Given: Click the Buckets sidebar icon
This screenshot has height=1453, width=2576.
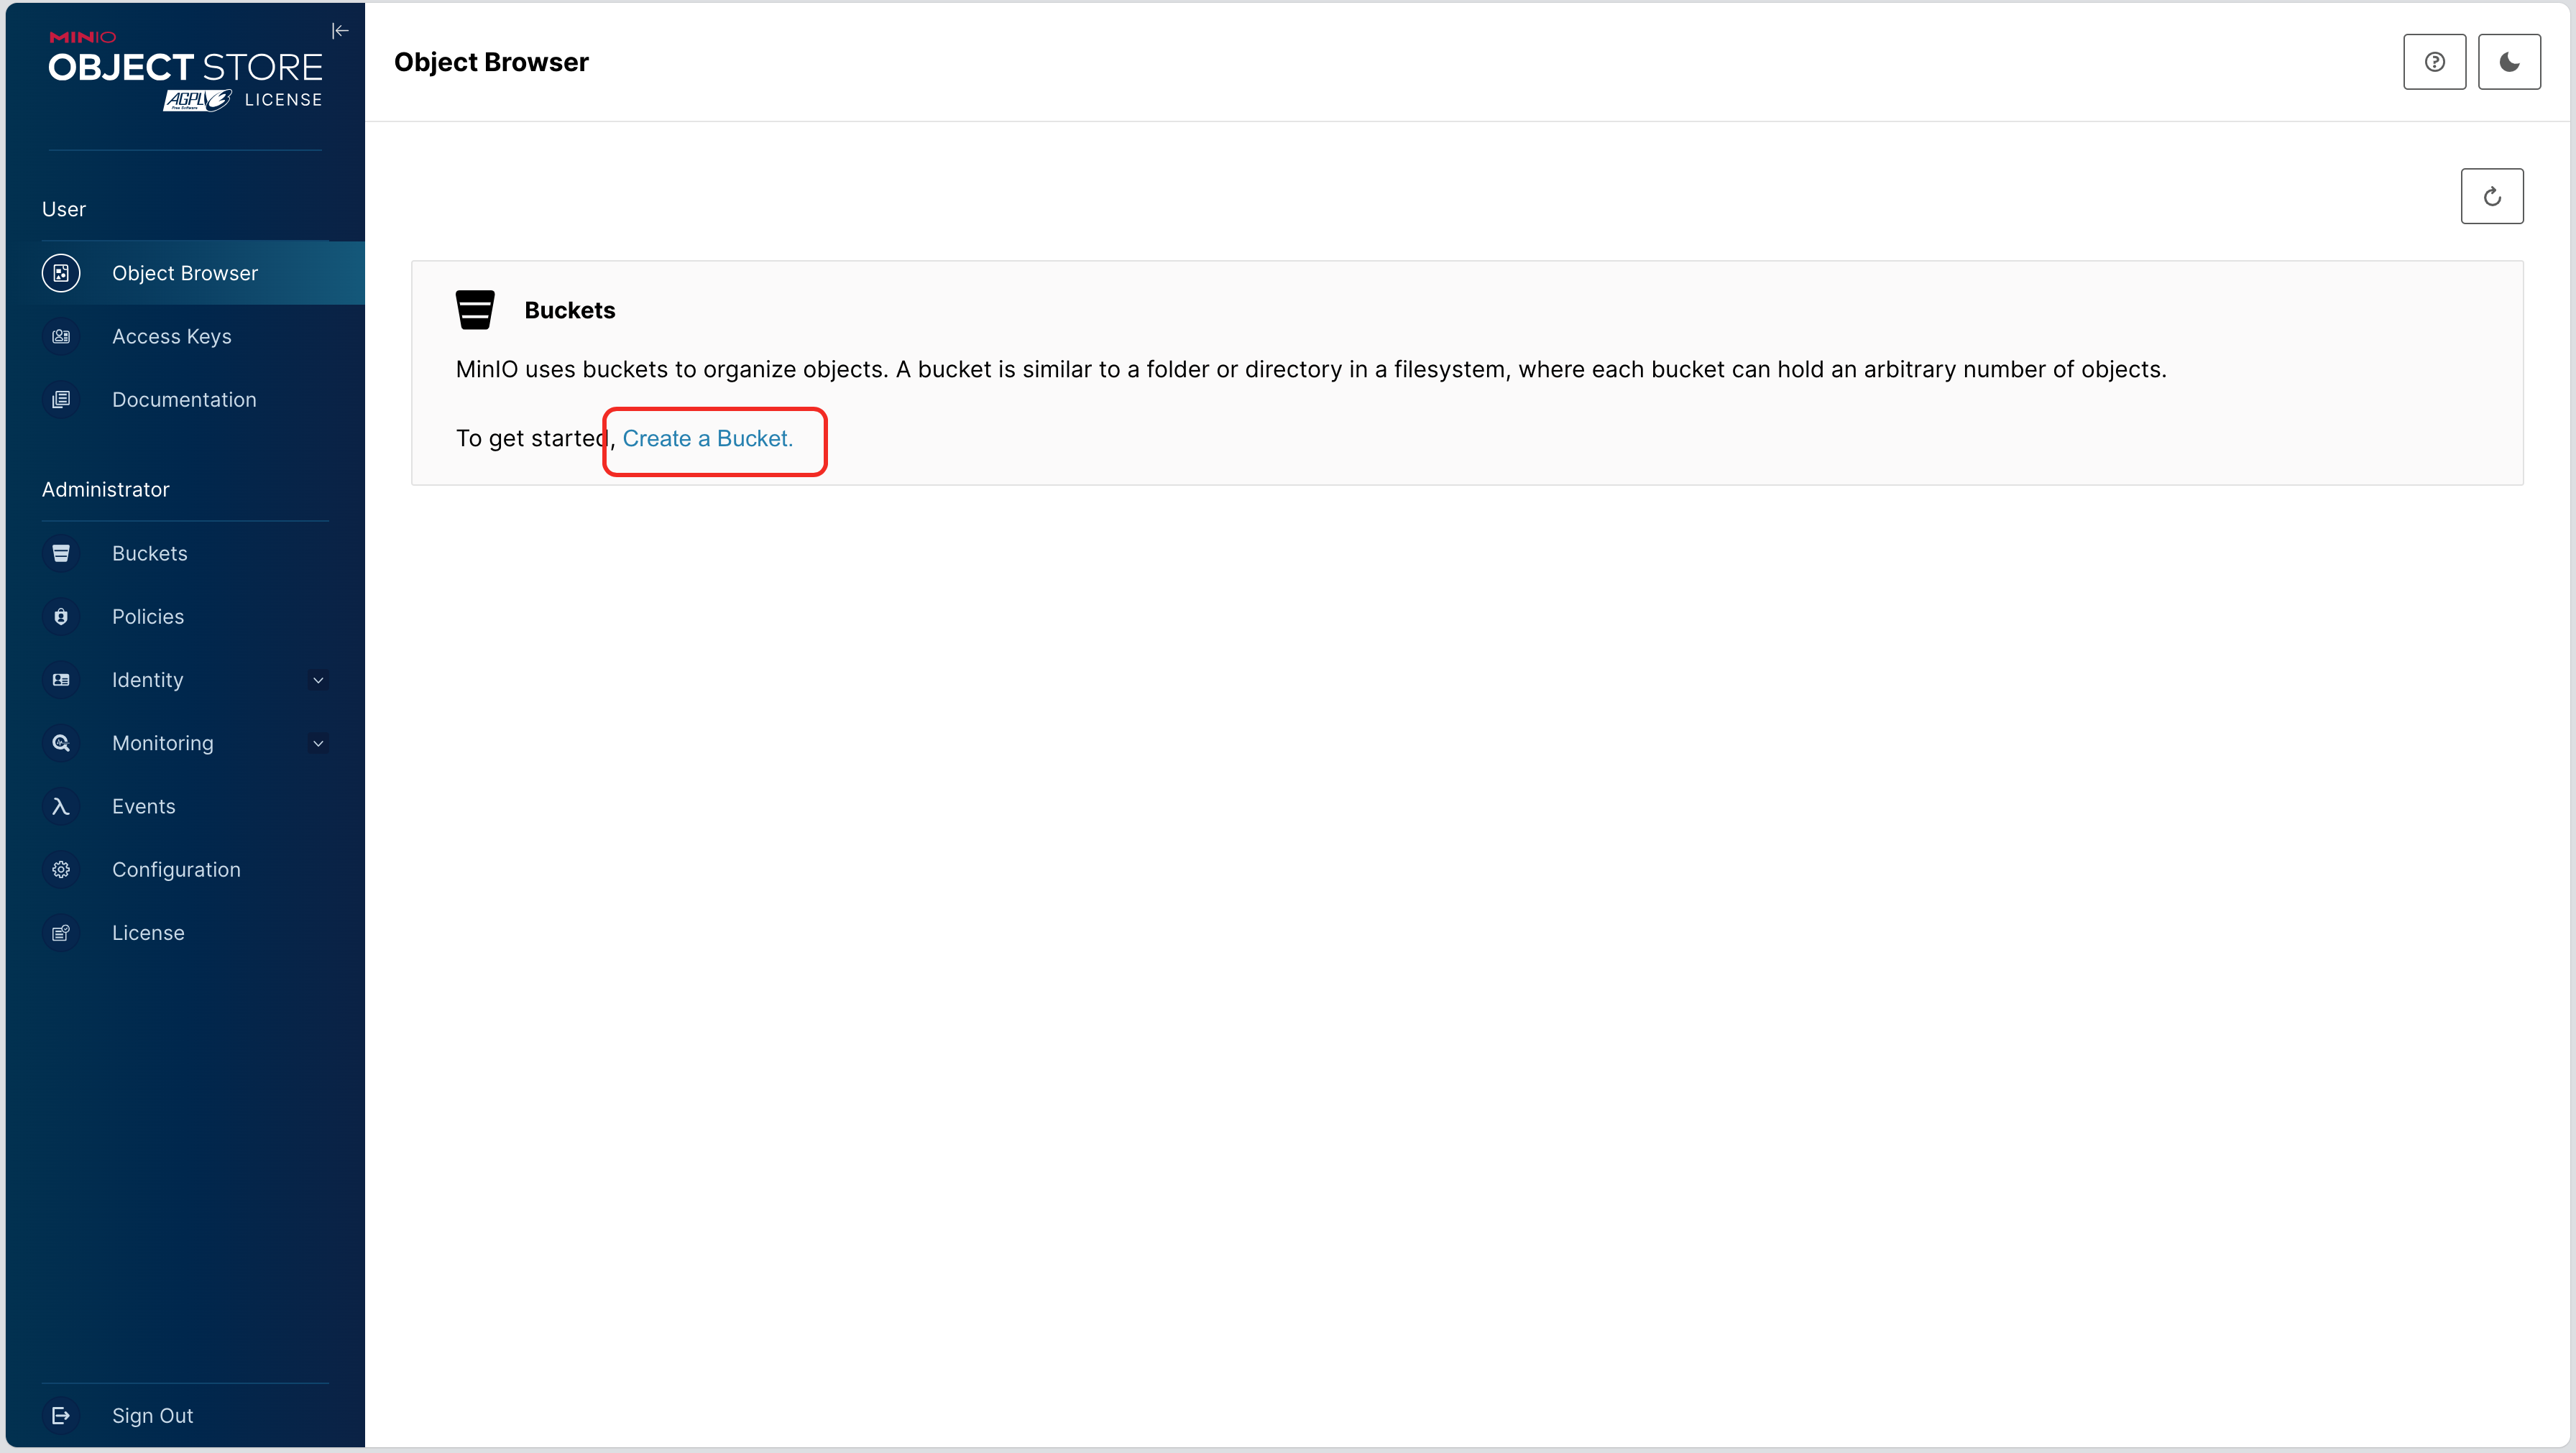Looking at the screenshot, I should (61, 553).
